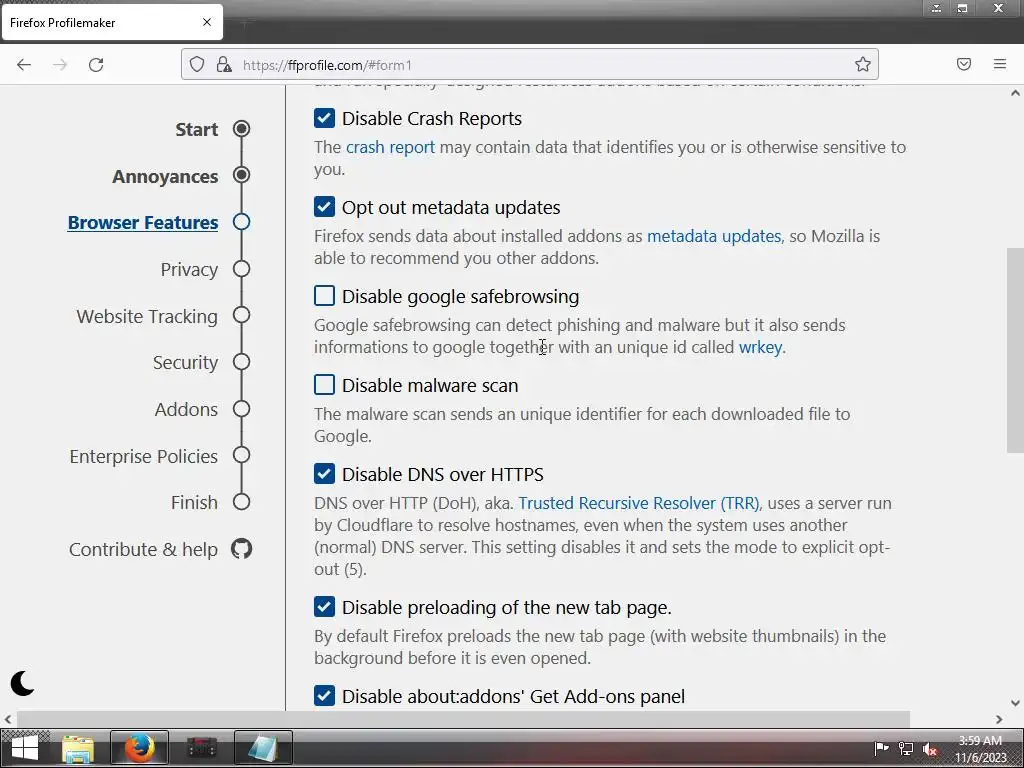Go back using the back arrow icon
Screen dimensions: 1024x768
tap(24, 65)
